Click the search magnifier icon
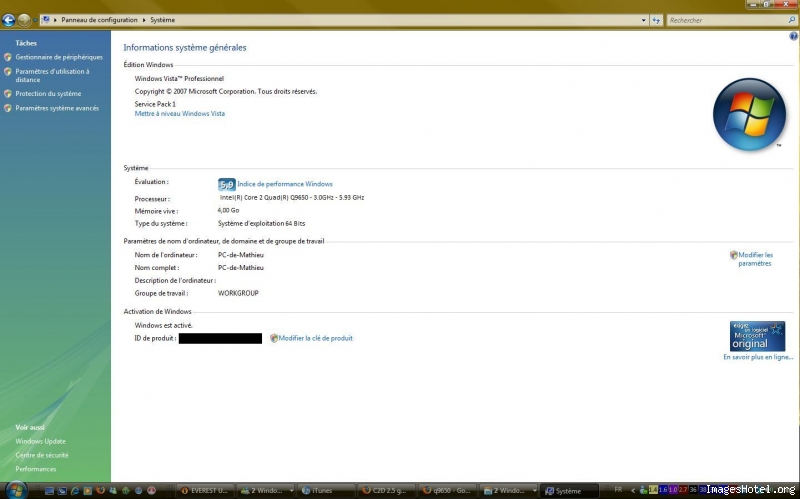800x499 pixels. pos(790,20)
